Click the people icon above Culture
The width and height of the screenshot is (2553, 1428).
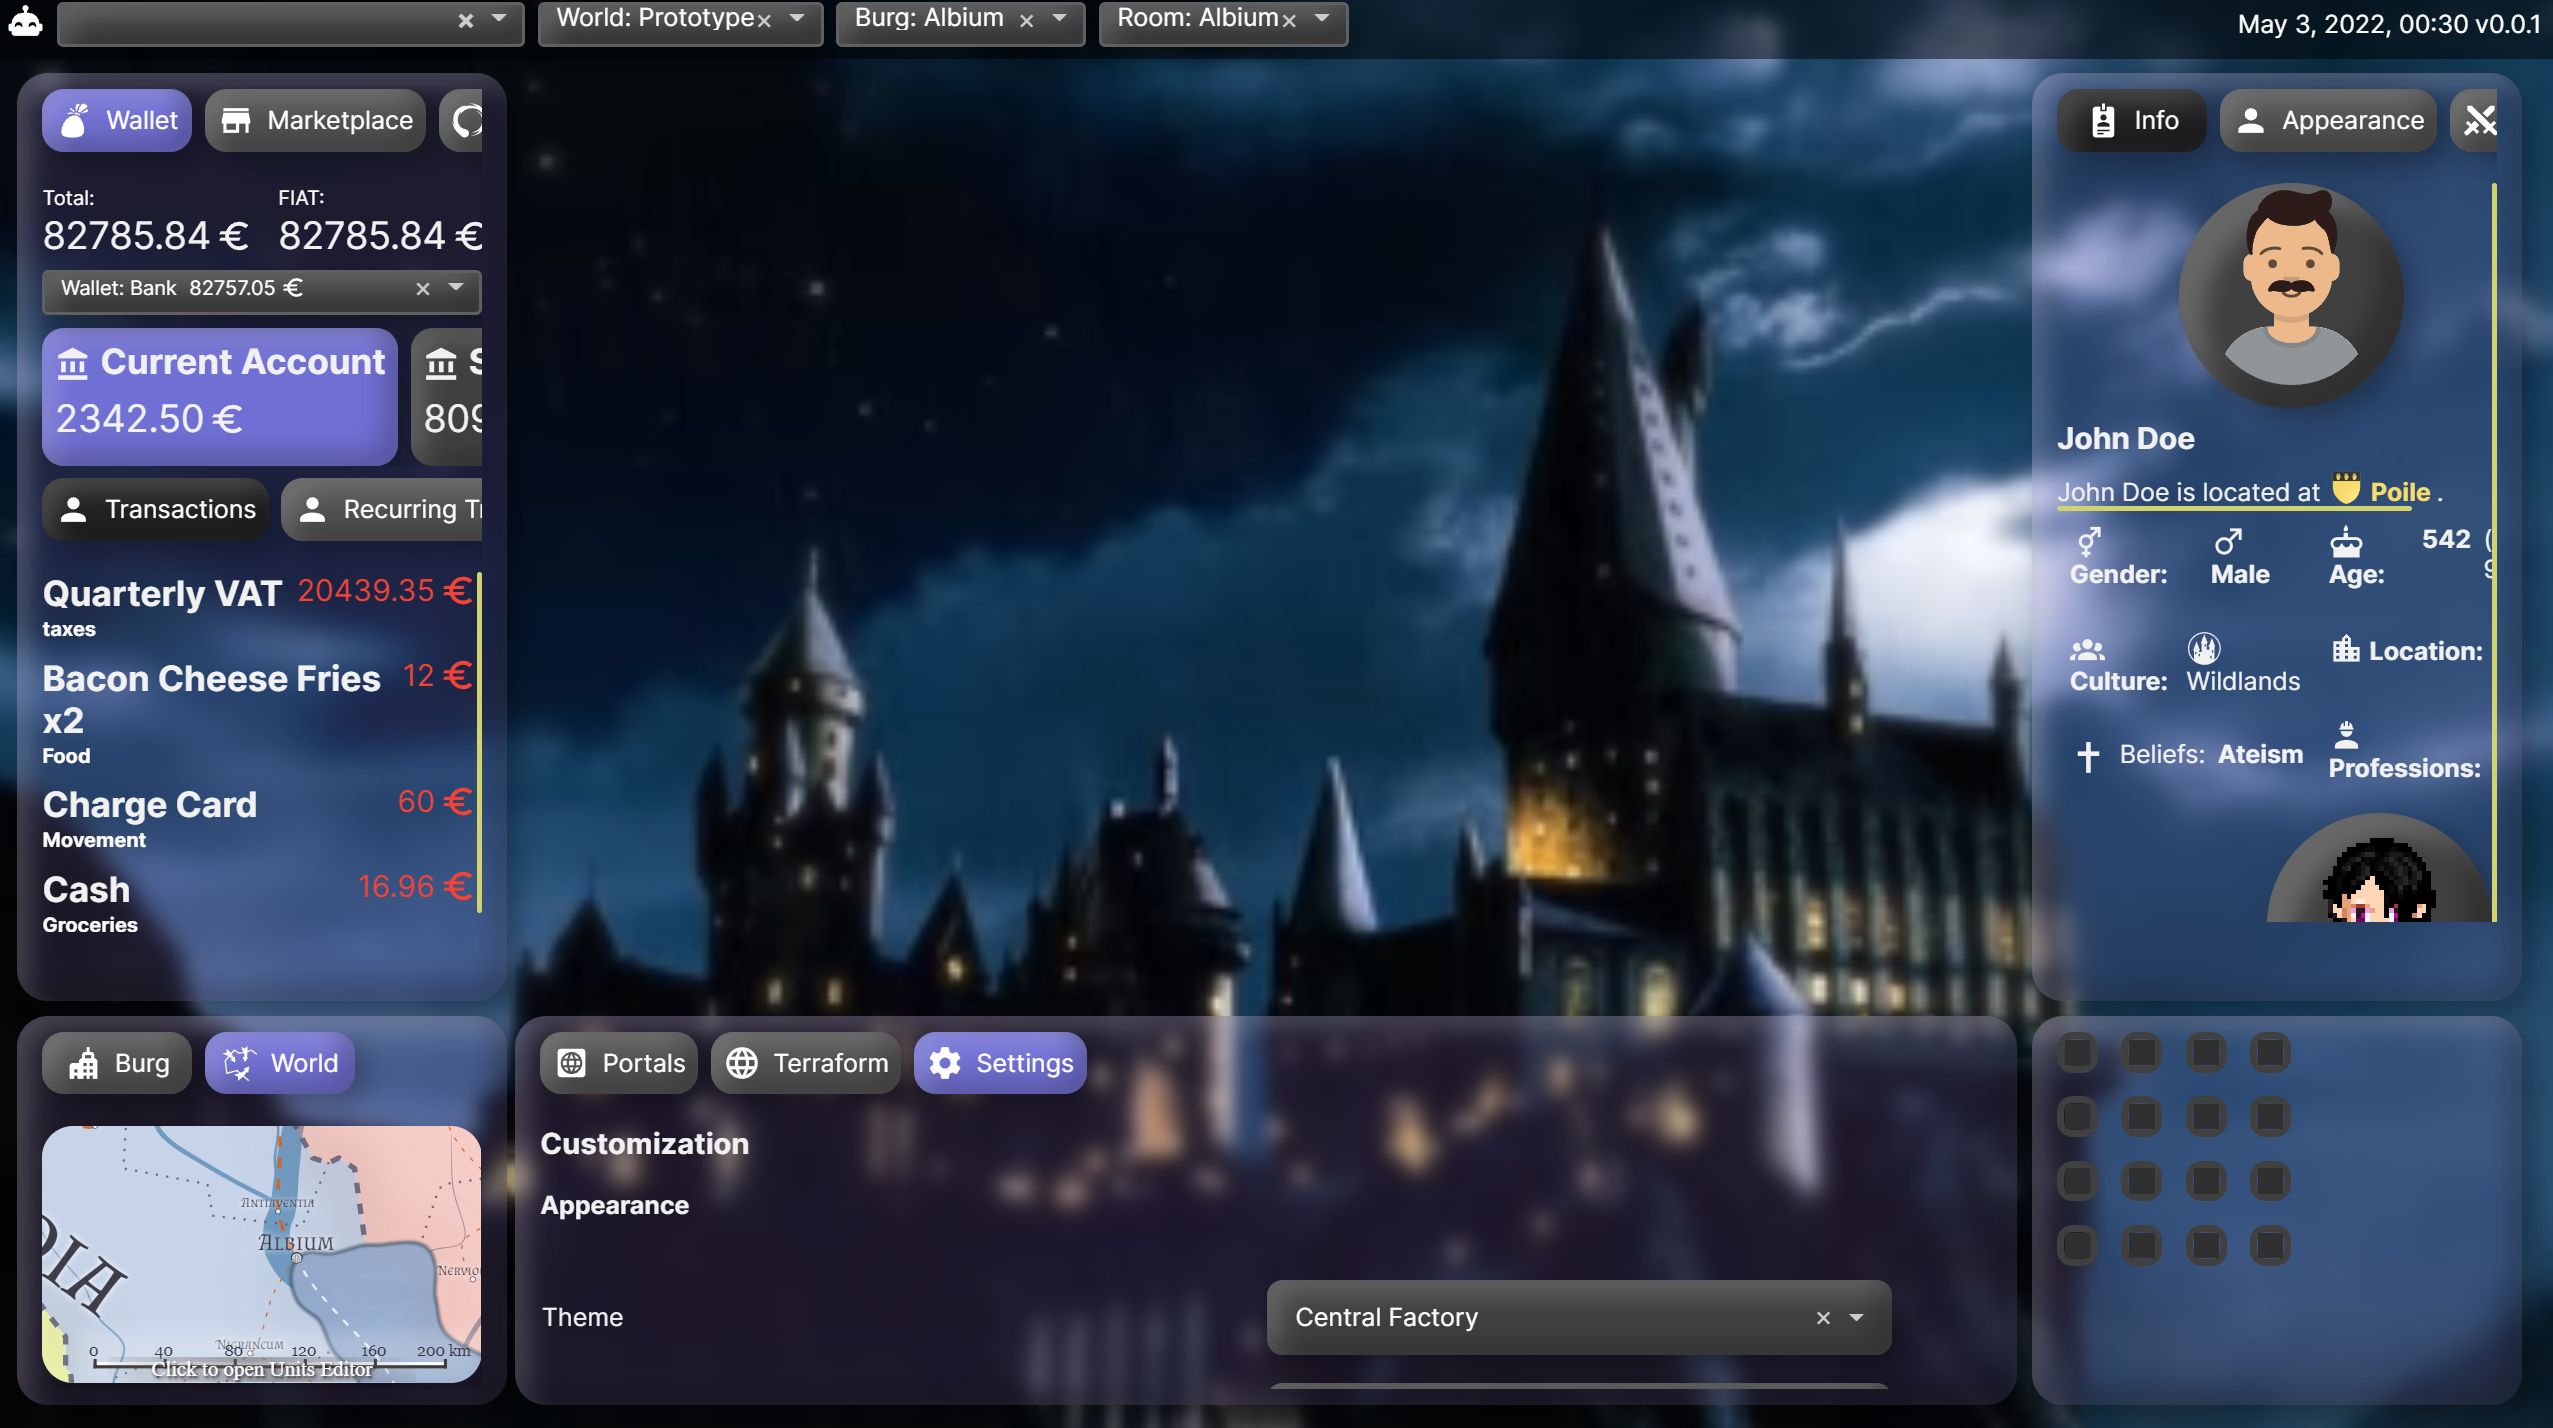[x=2087, y=651]
